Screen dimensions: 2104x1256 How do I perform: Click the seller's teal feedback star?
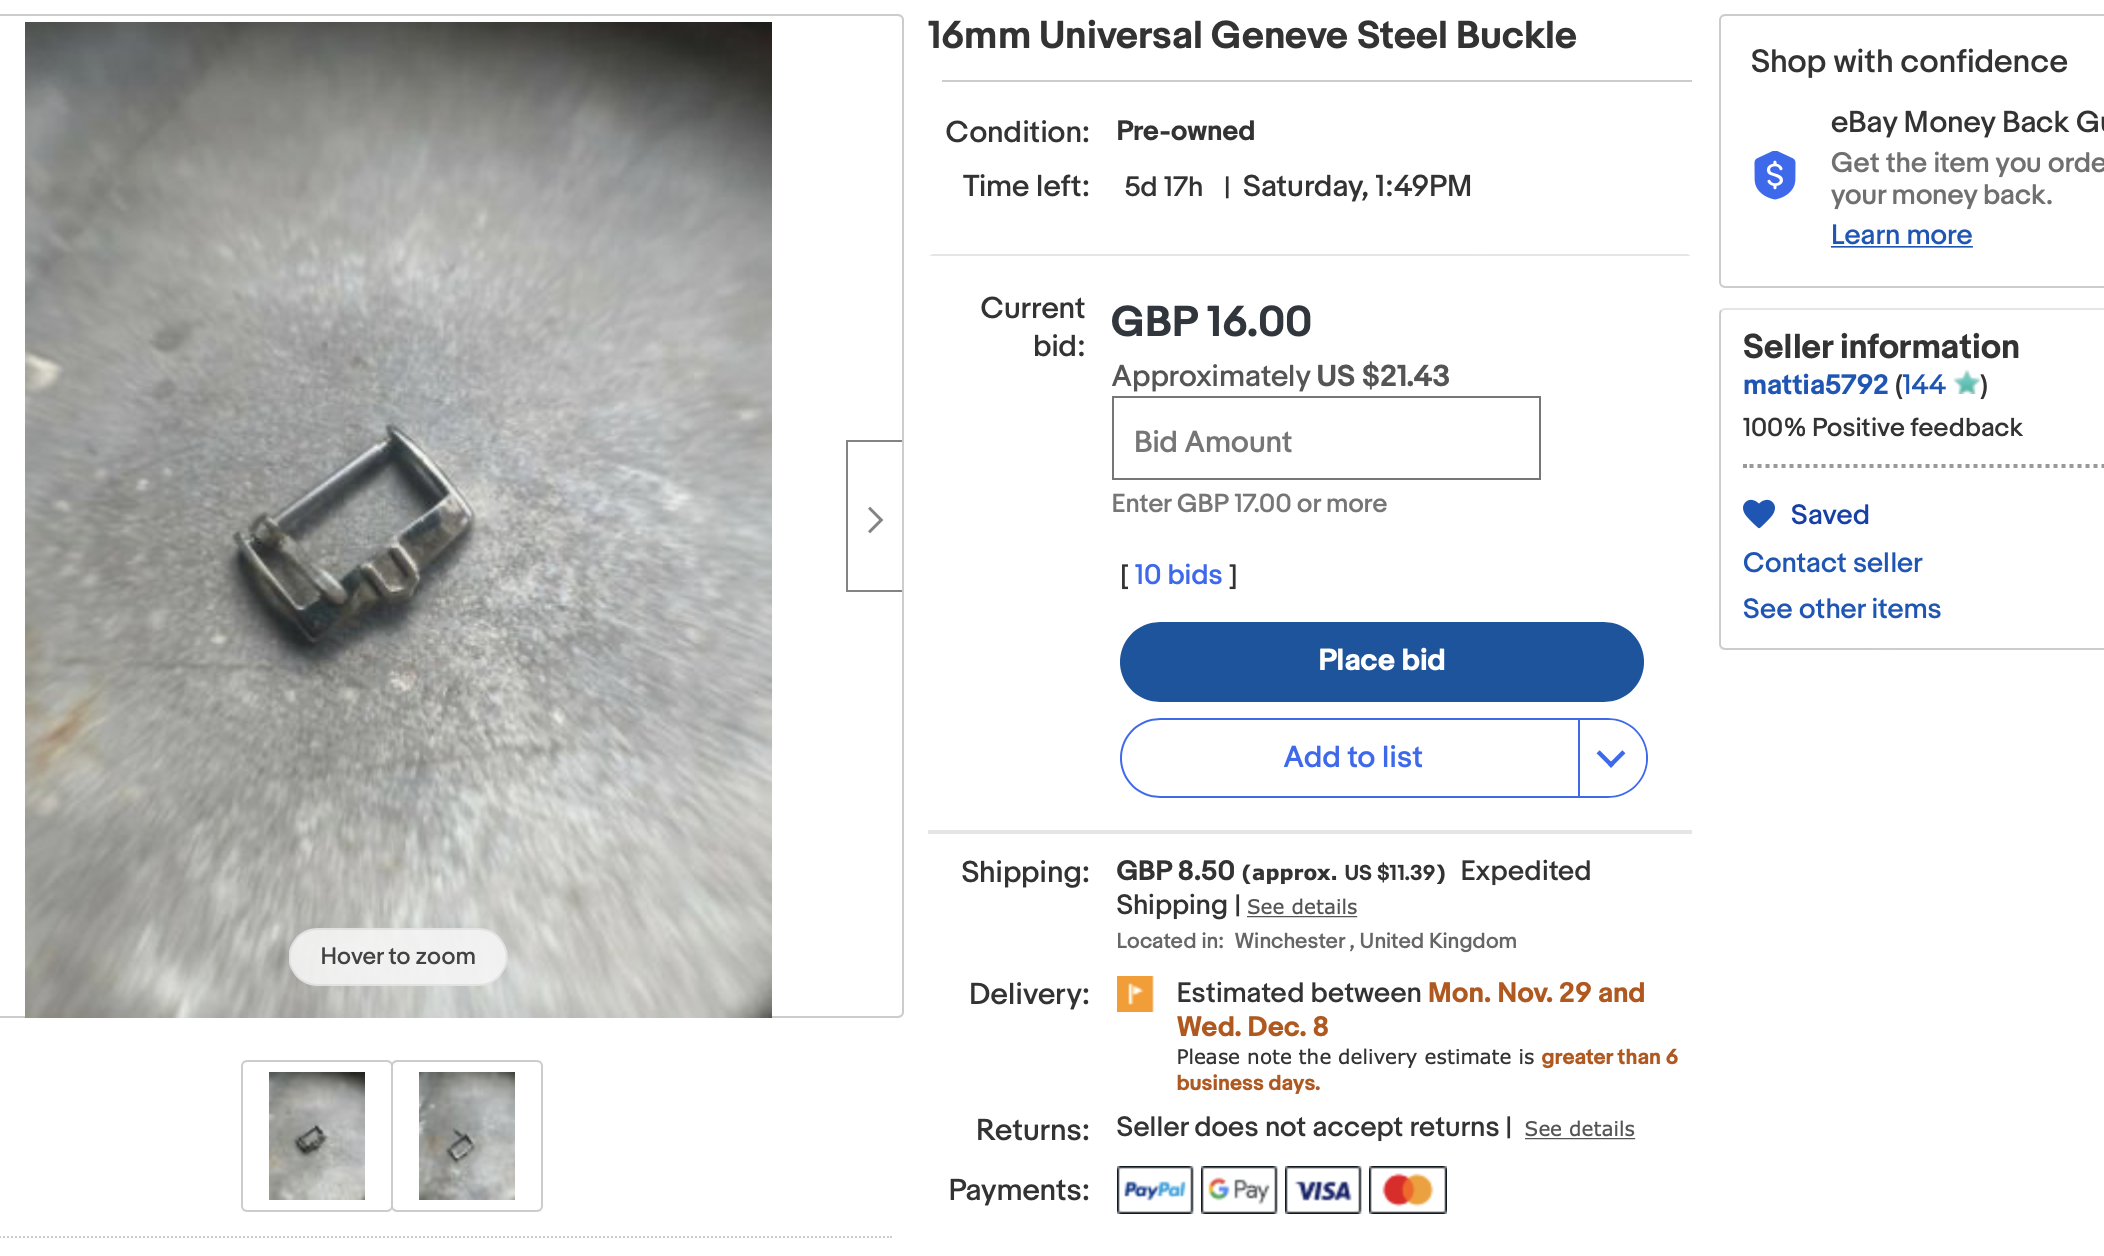[x=1966, y=384]
